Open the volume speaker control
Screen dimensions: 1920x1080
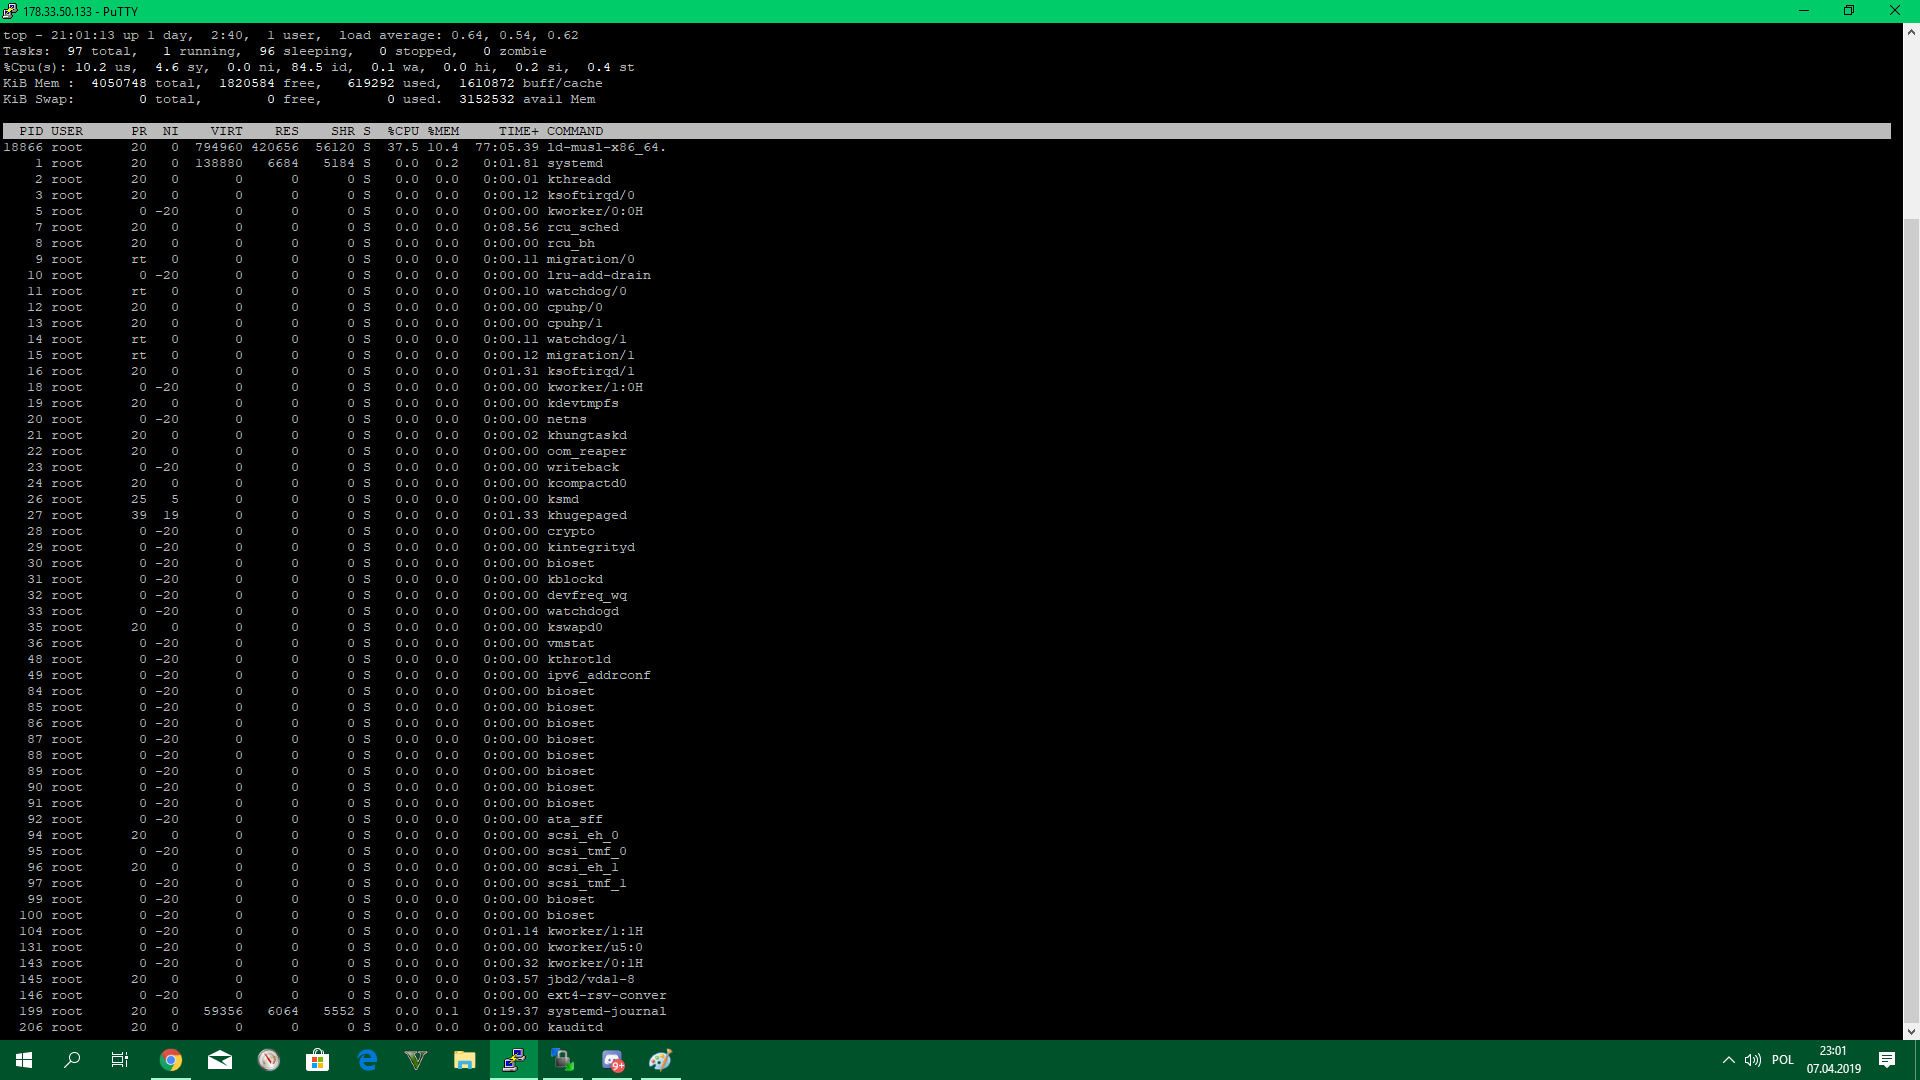(1753, 1060)
